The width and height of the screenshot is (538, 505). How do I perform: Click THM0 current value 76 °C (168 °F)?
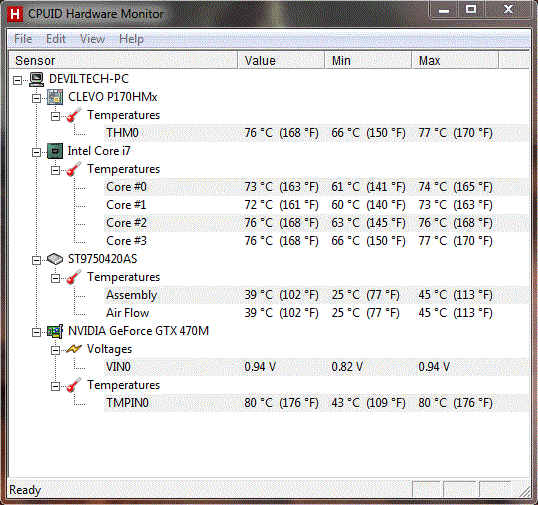pos(281,133)
